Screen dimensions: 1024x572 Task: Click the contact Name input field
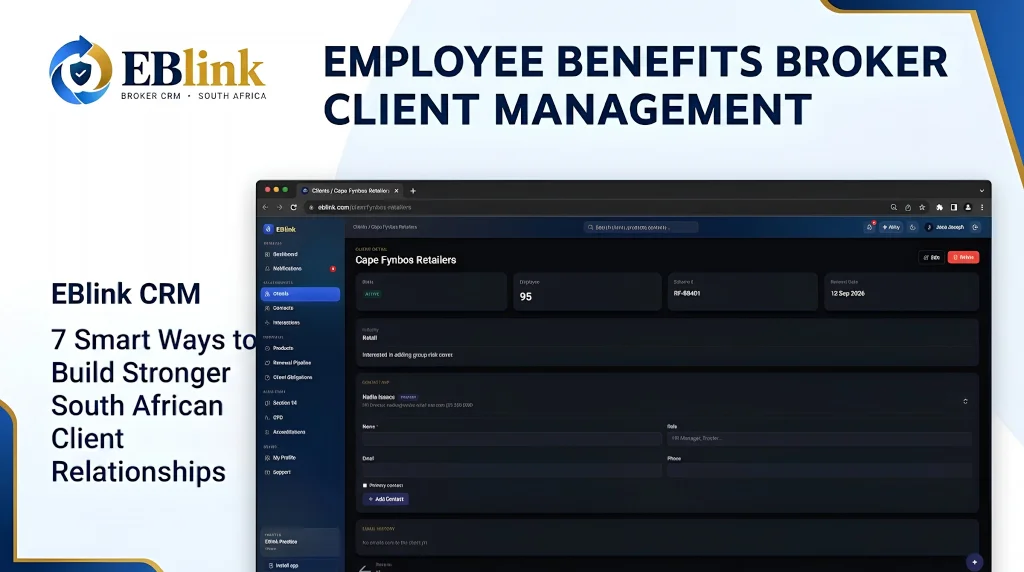[512, 439]
